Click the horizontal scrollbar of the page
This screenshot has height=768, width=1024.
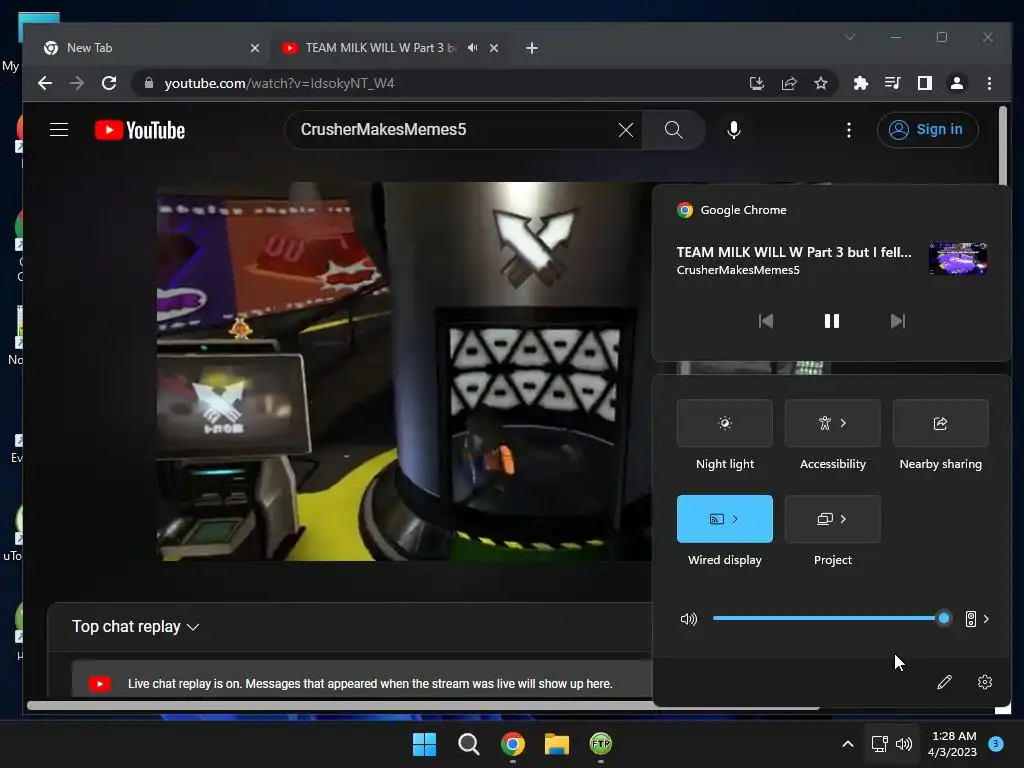coord(423,706)
